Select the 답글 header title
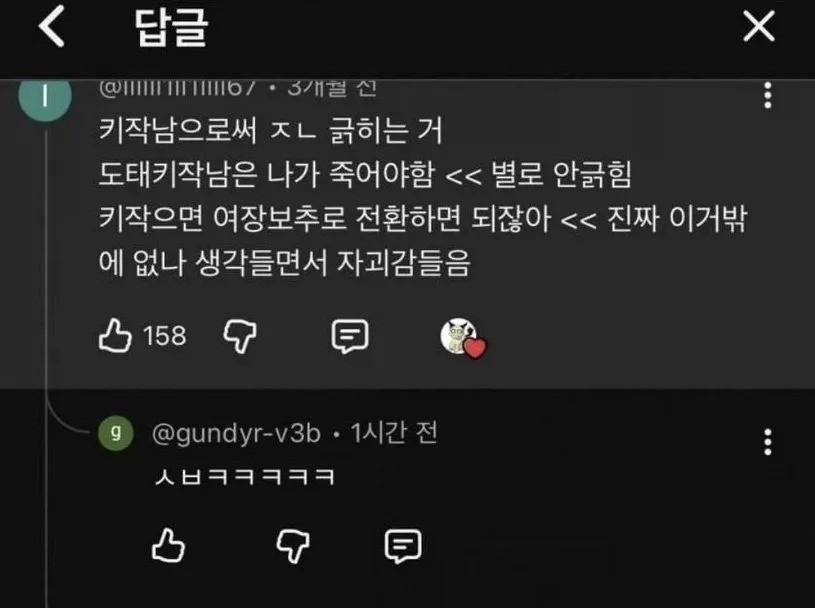The height and width of the screenshot is (608, 815). tap(172, 28)
